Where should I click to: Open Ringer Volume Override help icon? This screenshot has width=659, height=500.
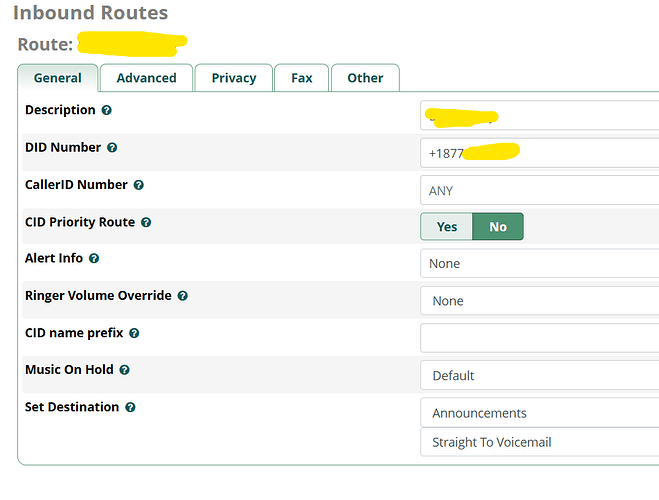point(182,296)
